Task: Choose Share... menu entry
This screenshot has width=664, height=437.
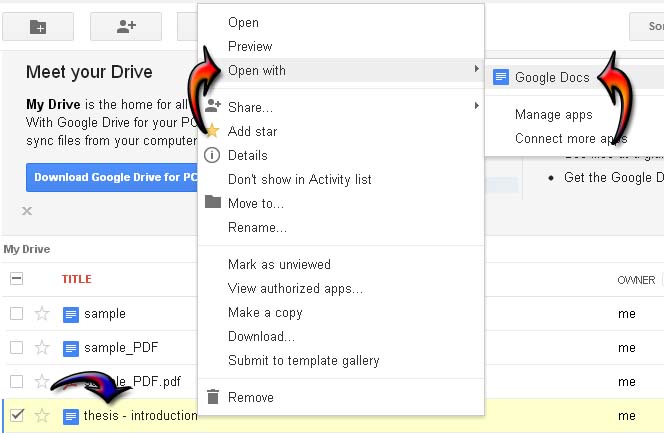Action: pos(341,107)
